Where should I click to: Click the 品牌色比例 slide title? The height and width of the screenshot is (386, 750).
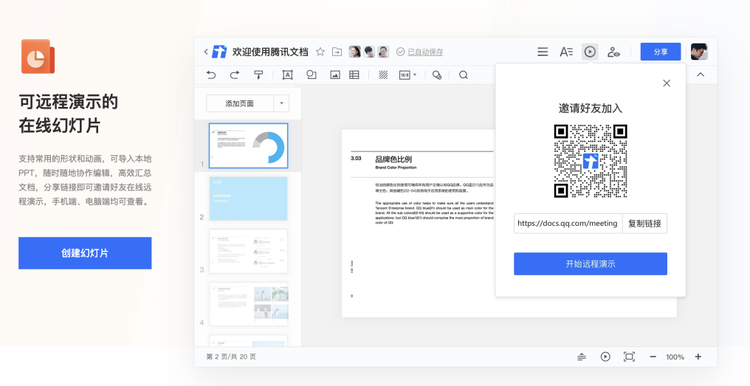coord(393,159)
